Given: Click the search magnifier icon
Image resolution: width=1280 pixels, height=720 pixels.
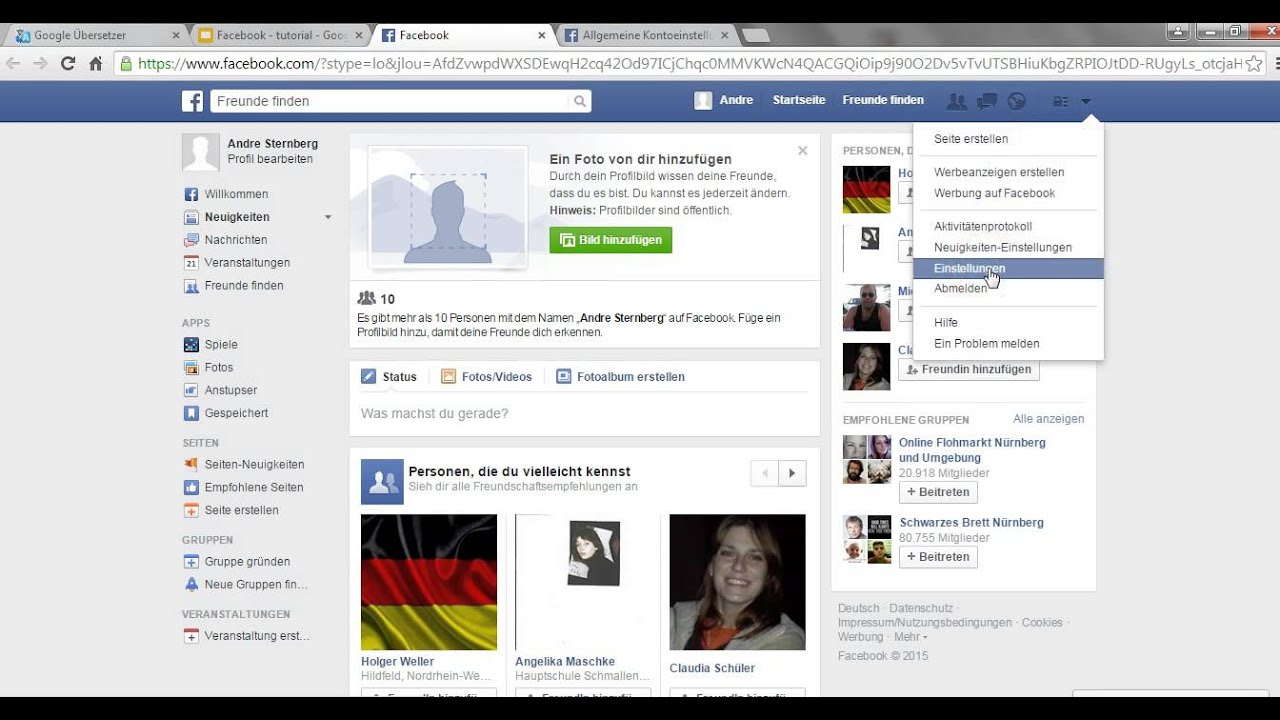Looking at the screenshot, I should [579, 101].
